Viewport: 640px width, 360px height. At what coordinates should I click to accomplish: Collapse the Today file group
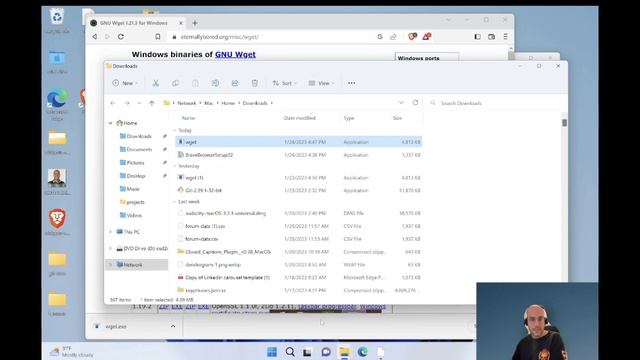(175, 131)
